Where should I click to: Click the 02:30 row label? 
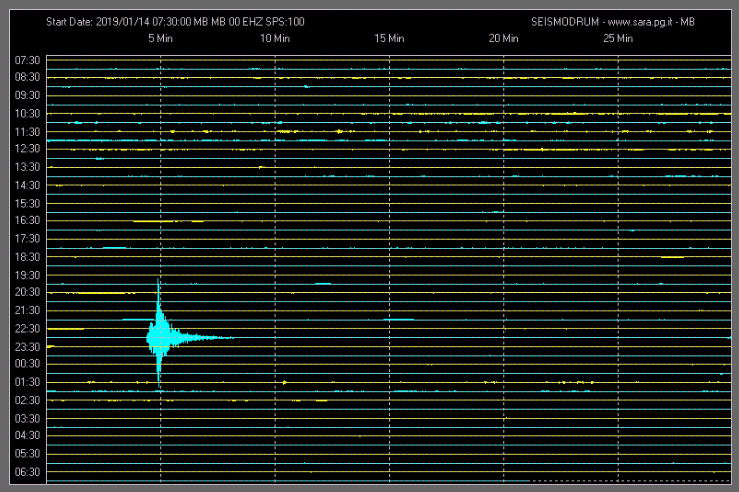(x=27, y=400)
